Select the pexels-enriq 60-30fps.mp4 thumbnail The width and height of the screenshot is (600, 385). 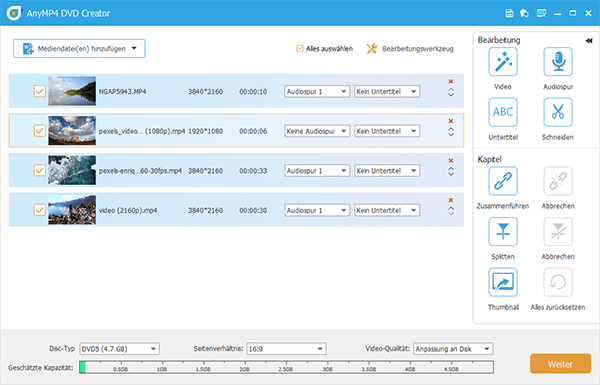72,170
